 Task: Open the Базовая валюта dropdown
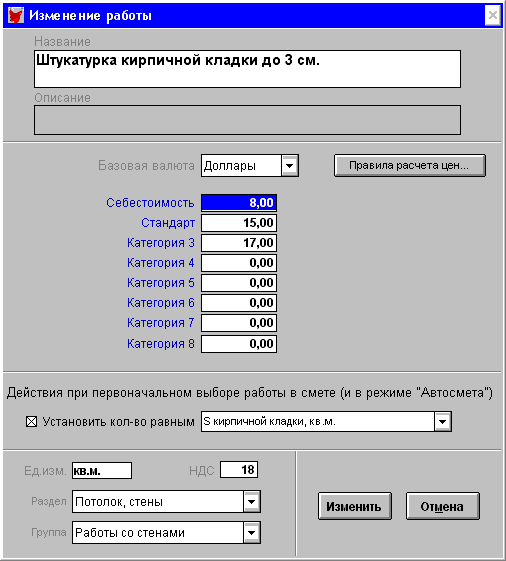click(x=290, y=166)
